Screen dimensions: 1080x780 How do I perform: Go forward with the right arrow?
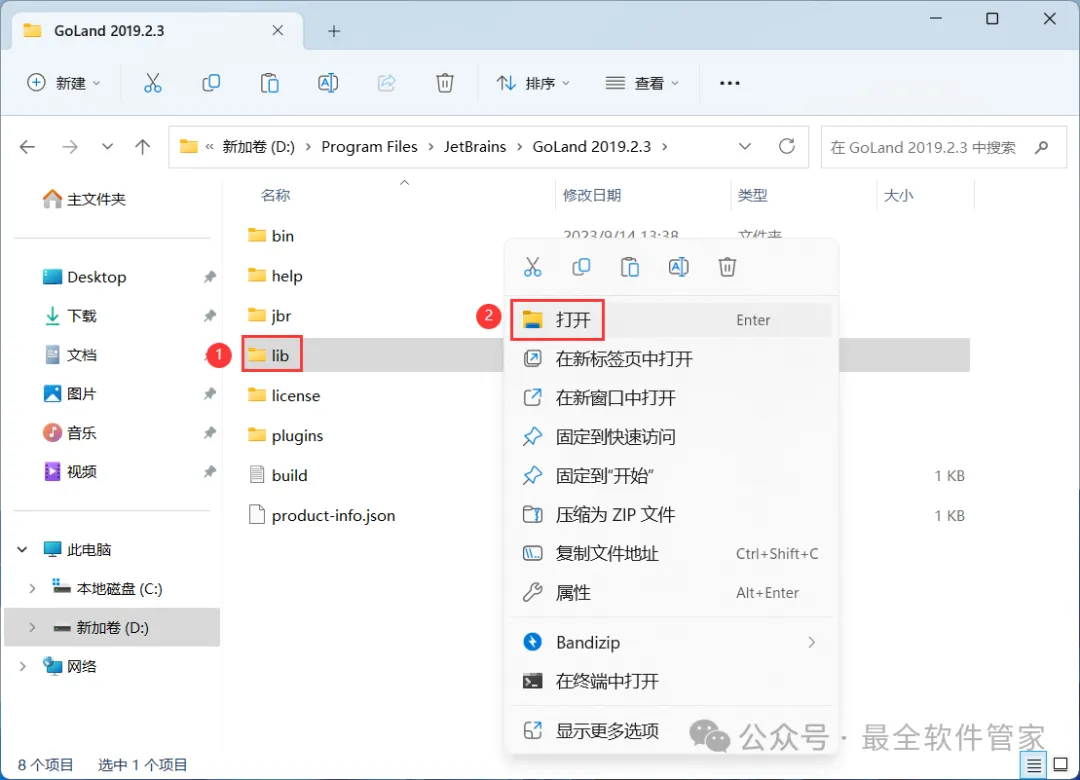pos(70,147)
